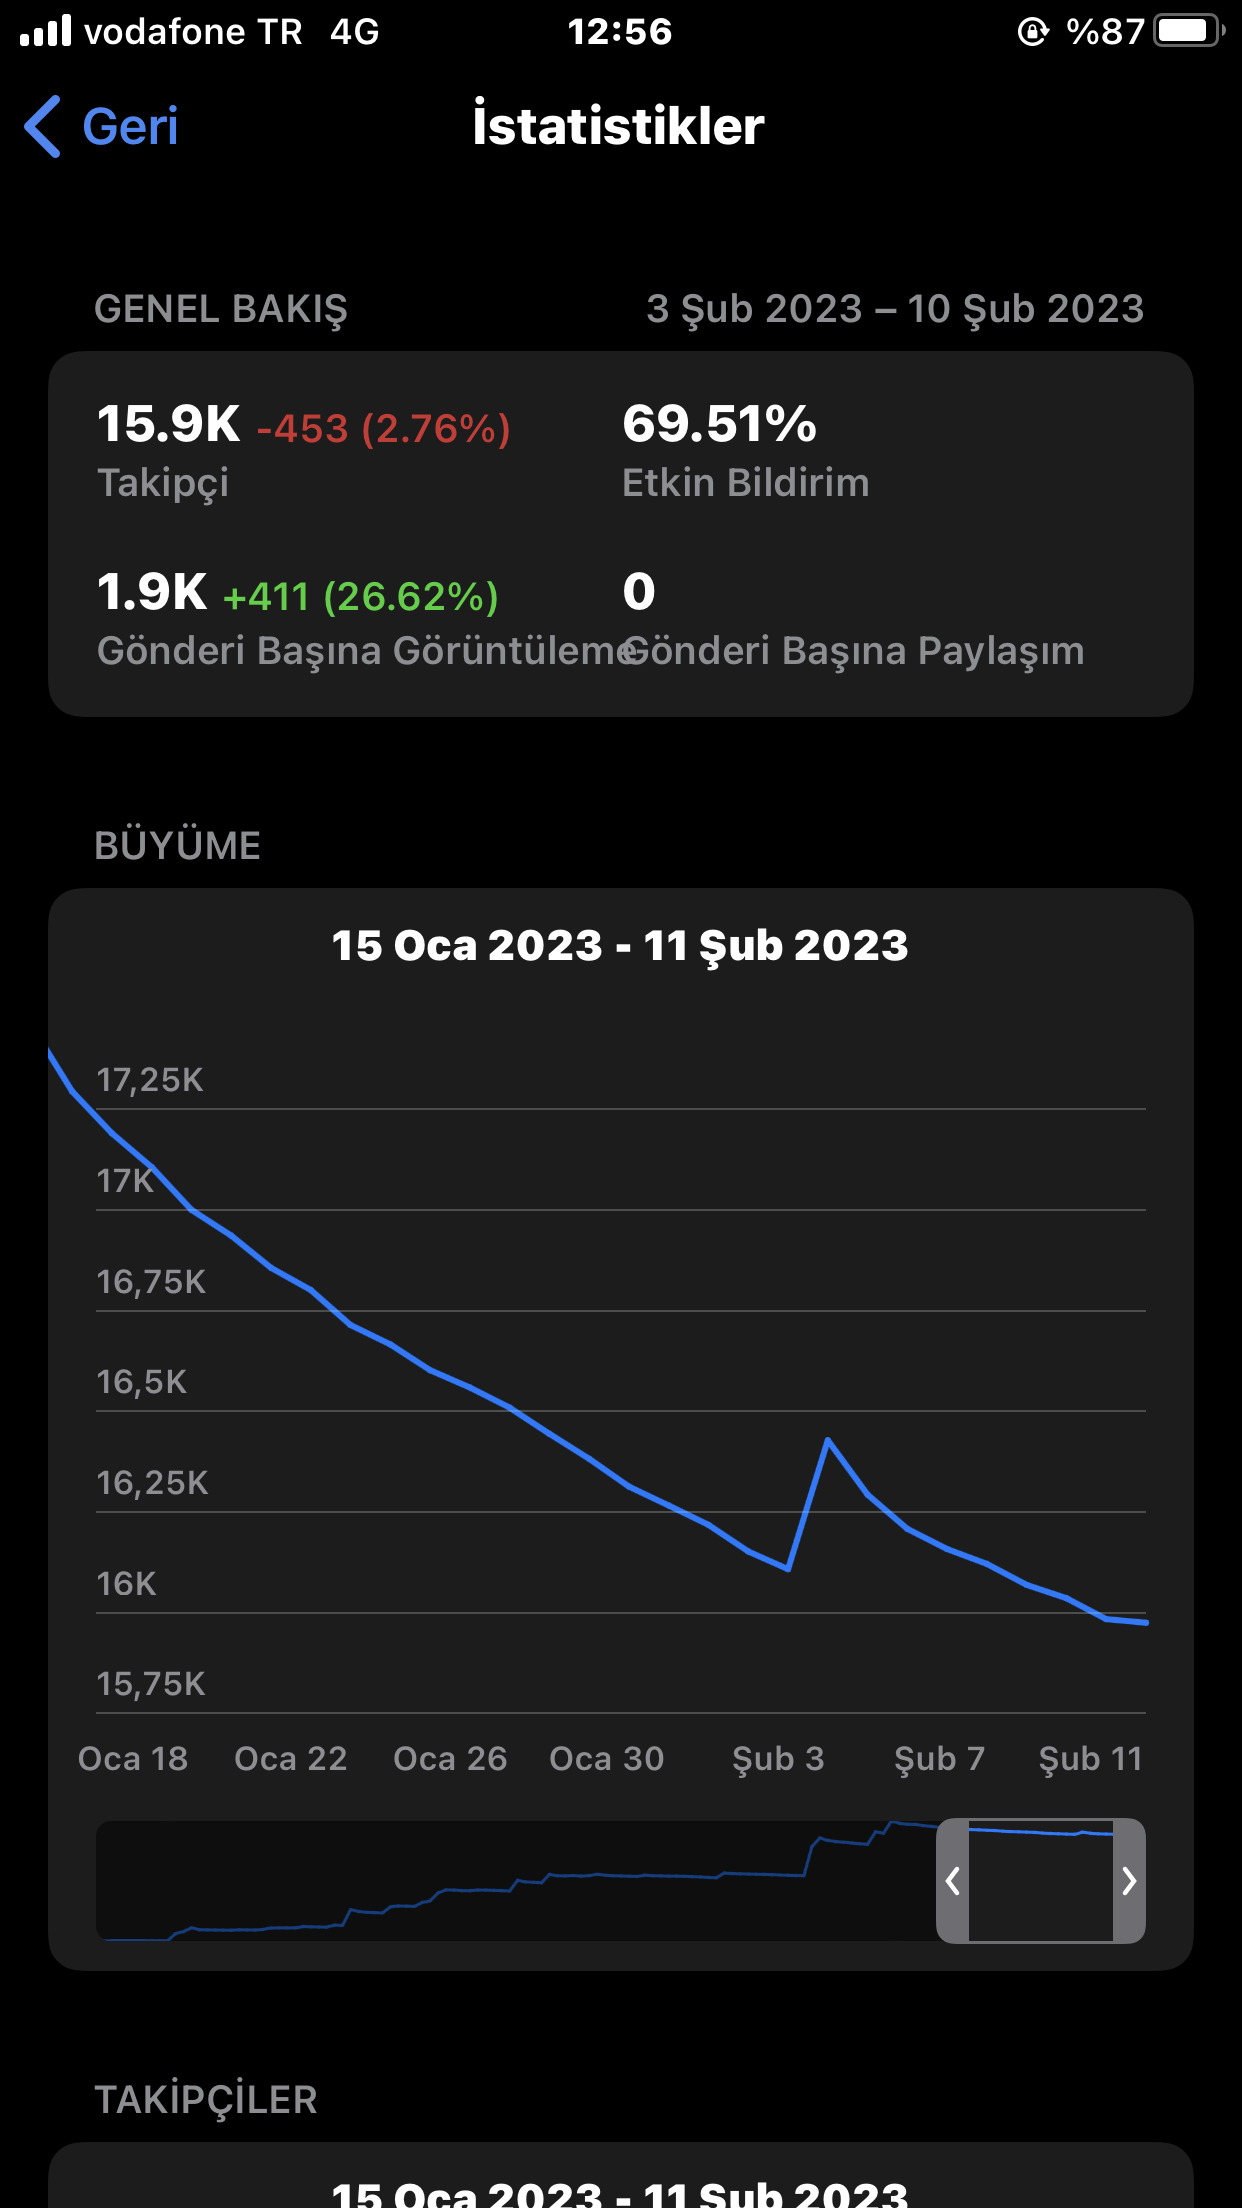The height and width of the screenshot is (2208, 1242).
Task: Tap the Geri back link text
Action: (130, 127)
